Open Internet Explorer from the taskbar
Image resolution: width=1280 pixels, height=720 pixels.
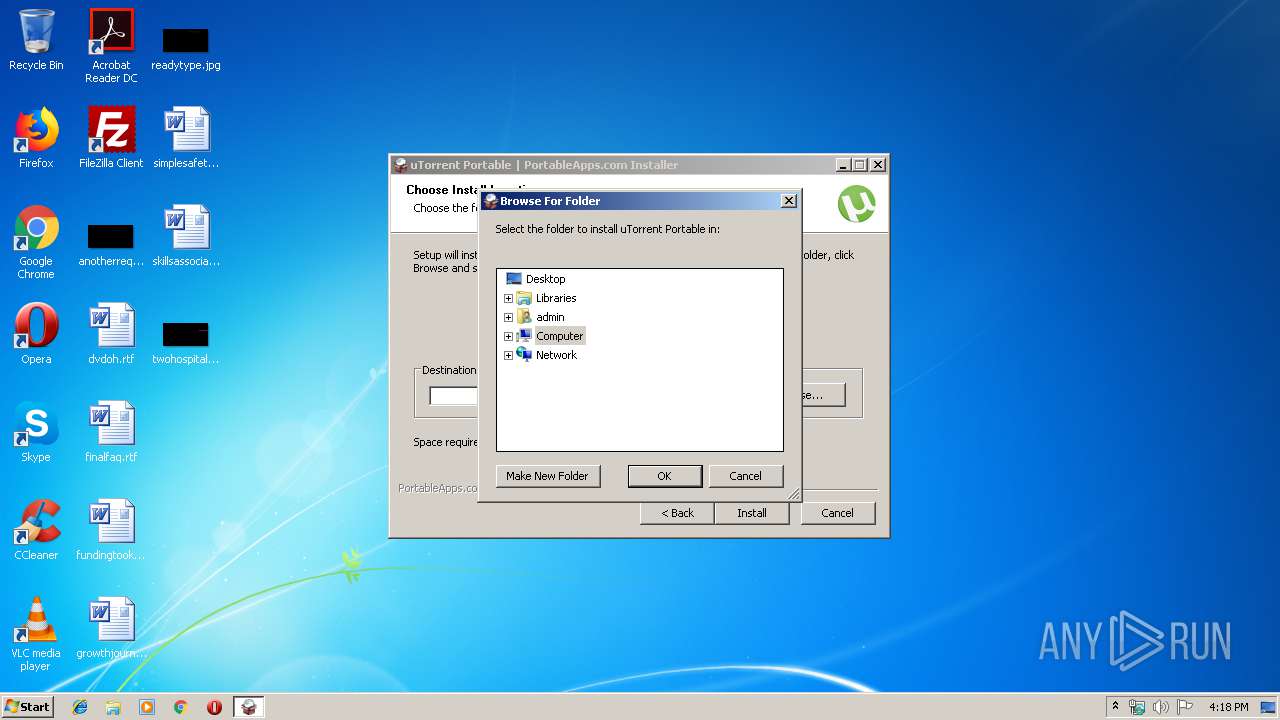80,707
